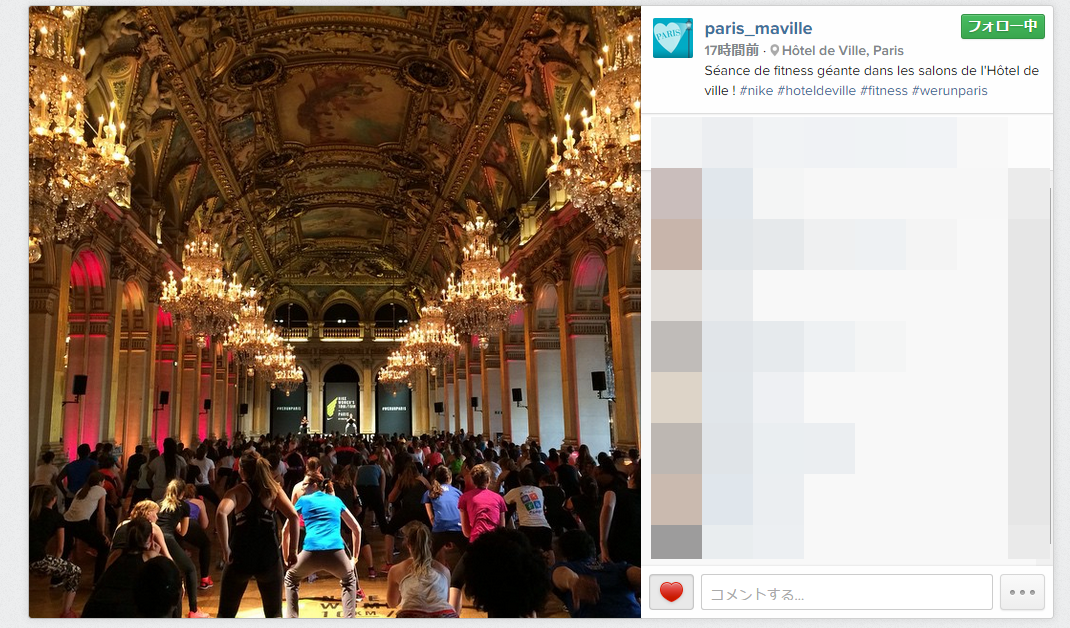
Task: Toggle the green フォロー中 follow button
Action: point(1002,27)
